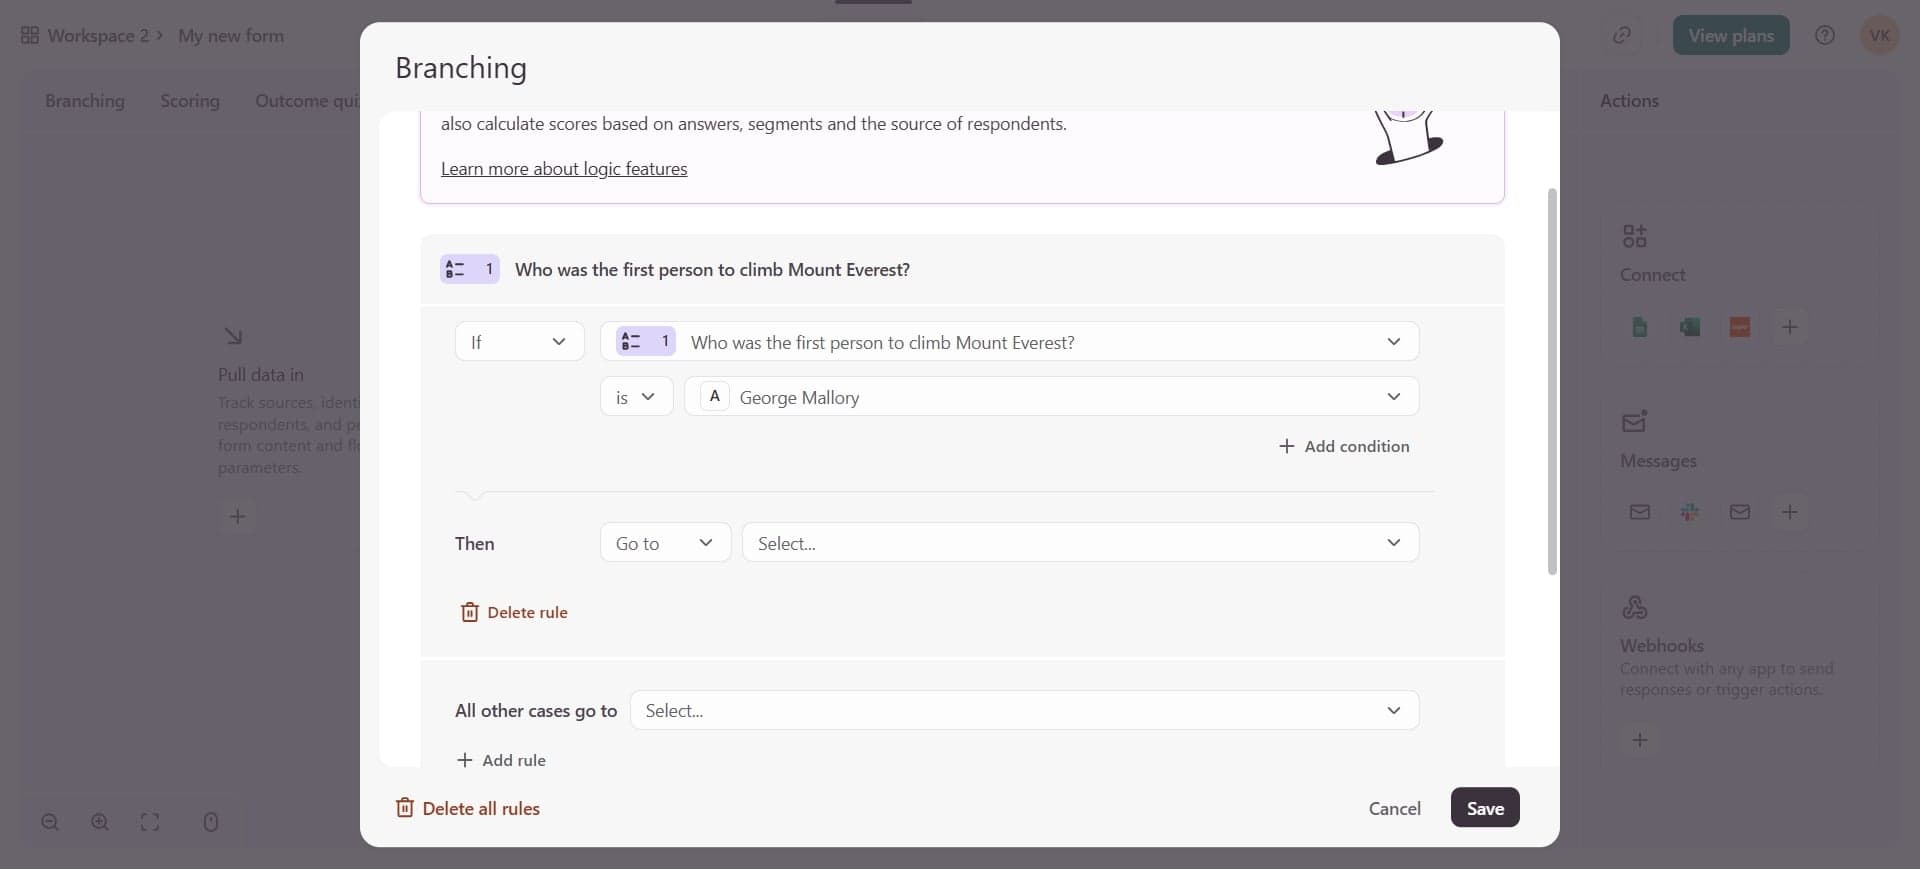The image size is (1920, 869).
Task: Click the Delete all rules trash icon
Action: click(x=405, y=808)
